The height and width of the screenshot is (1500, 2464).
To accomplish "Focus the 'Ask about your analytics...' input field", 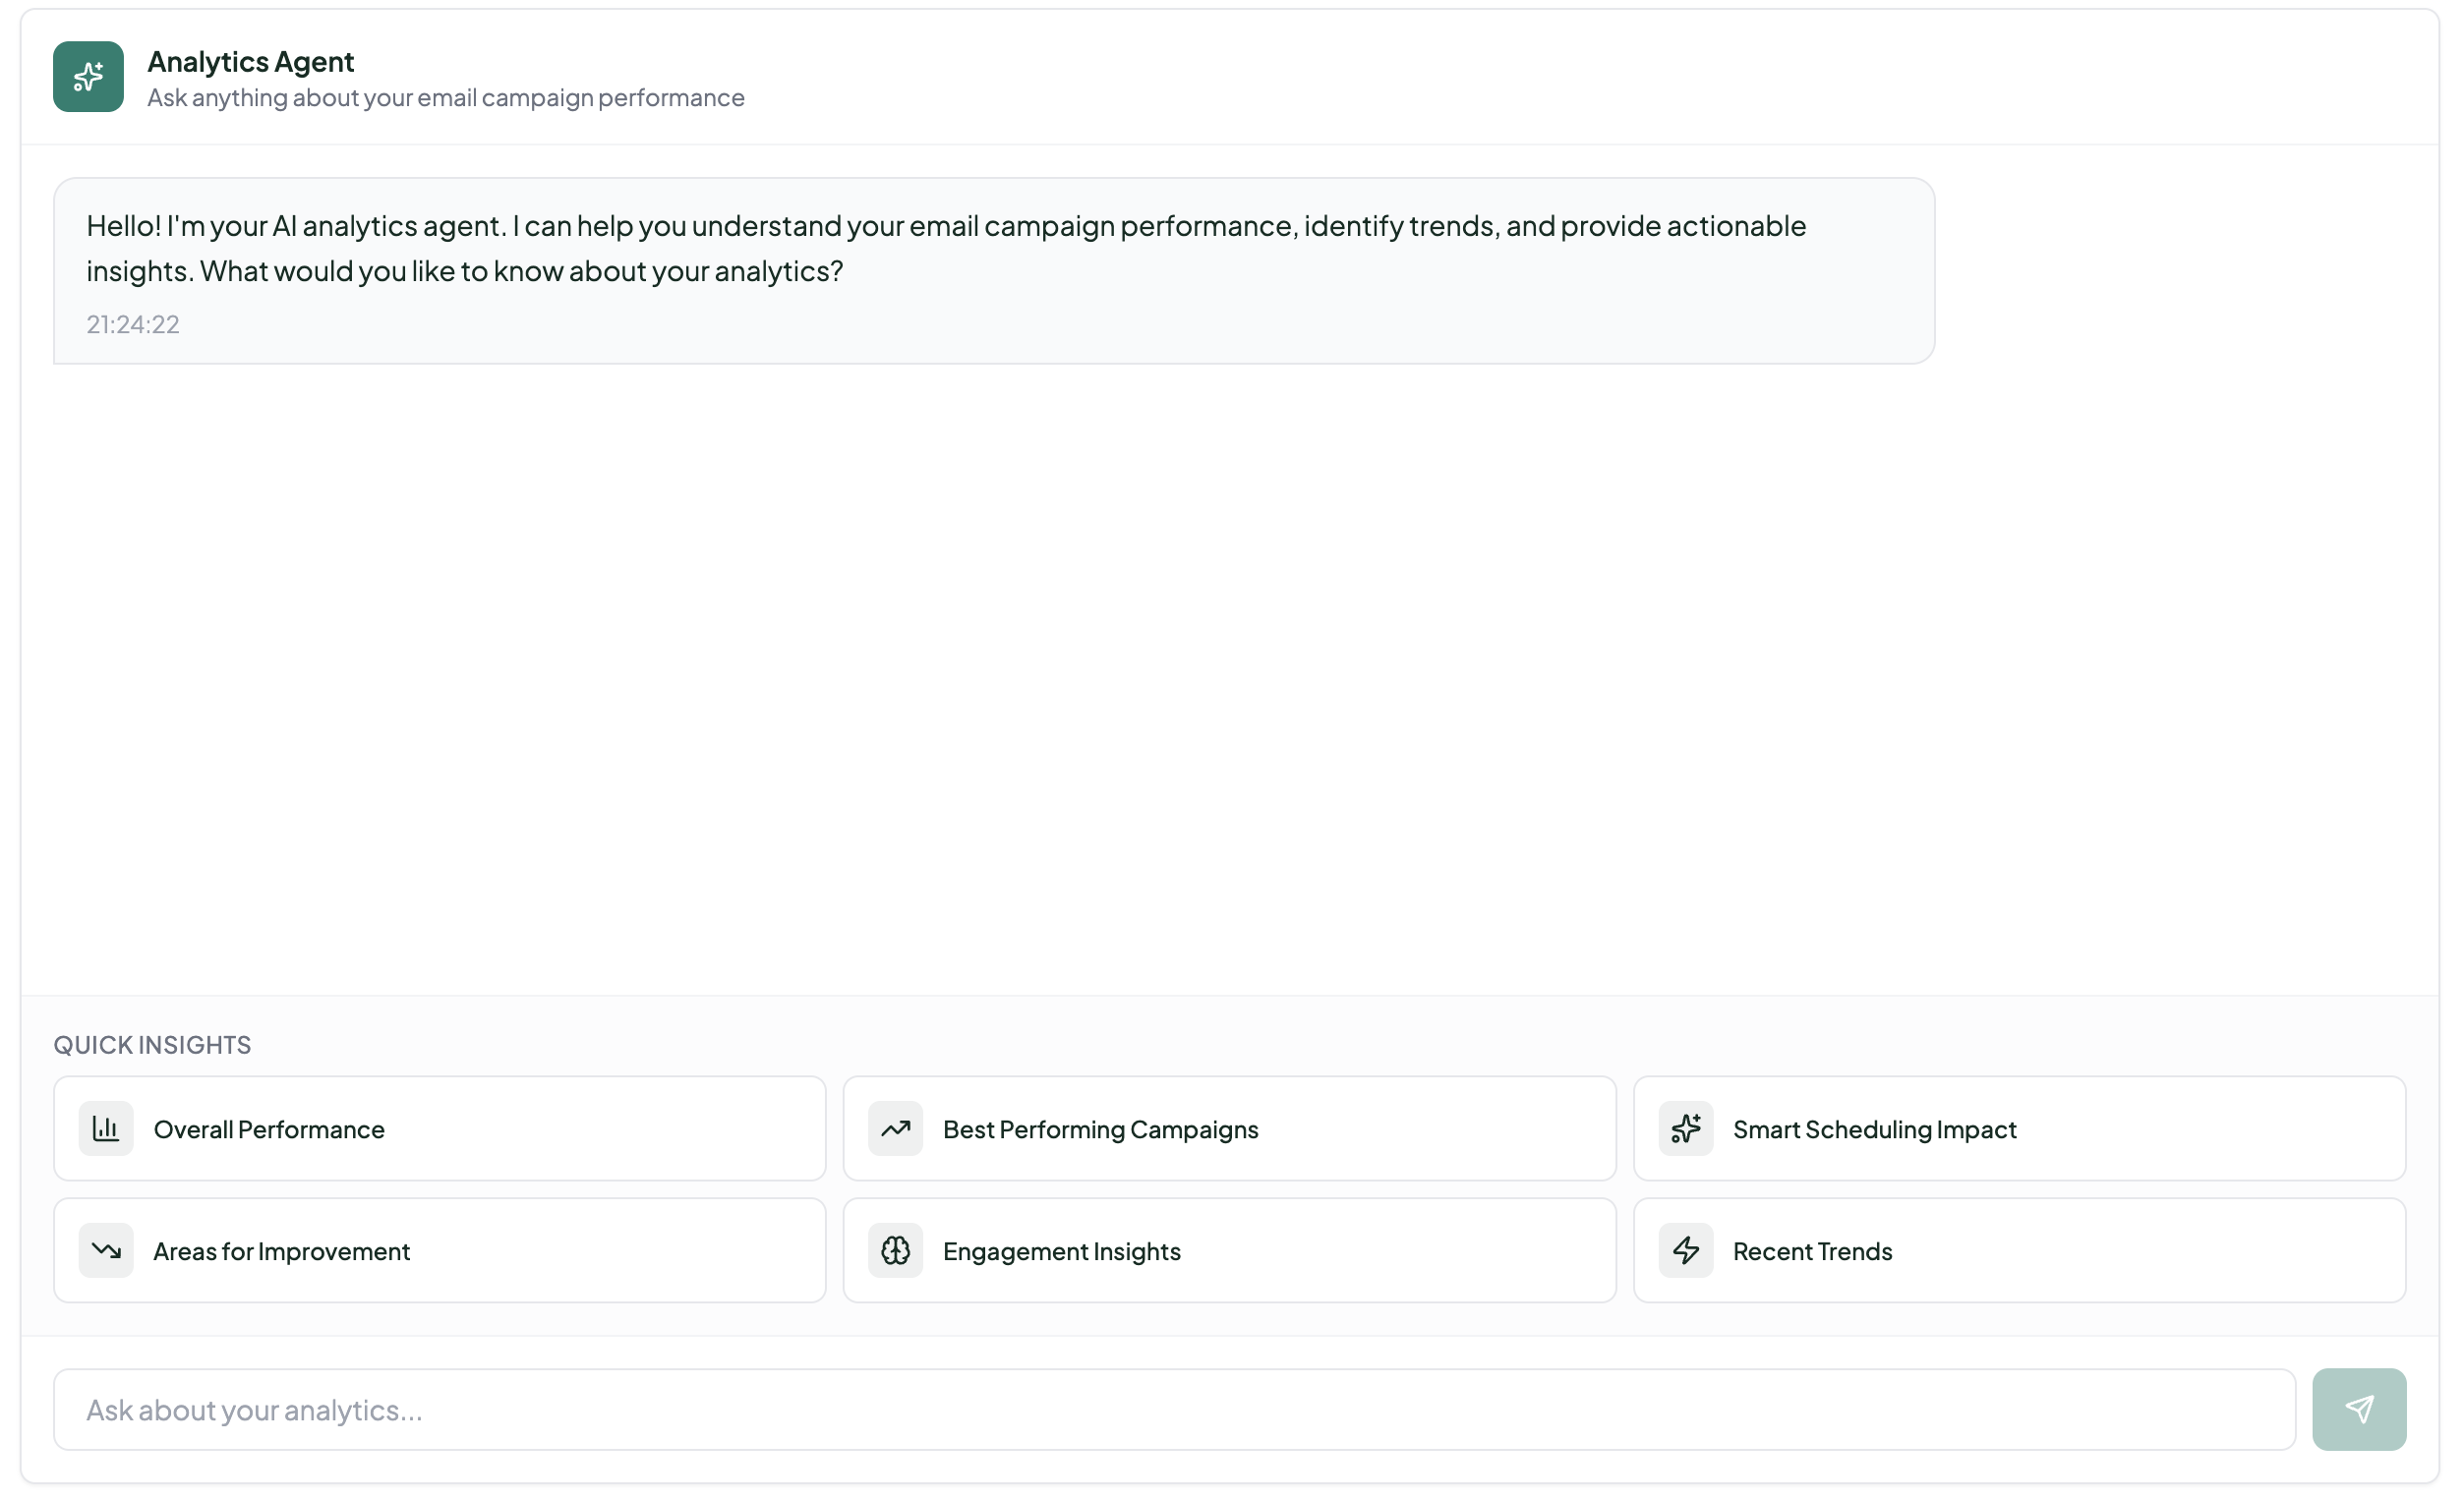I will (x=1174, y=1410).
